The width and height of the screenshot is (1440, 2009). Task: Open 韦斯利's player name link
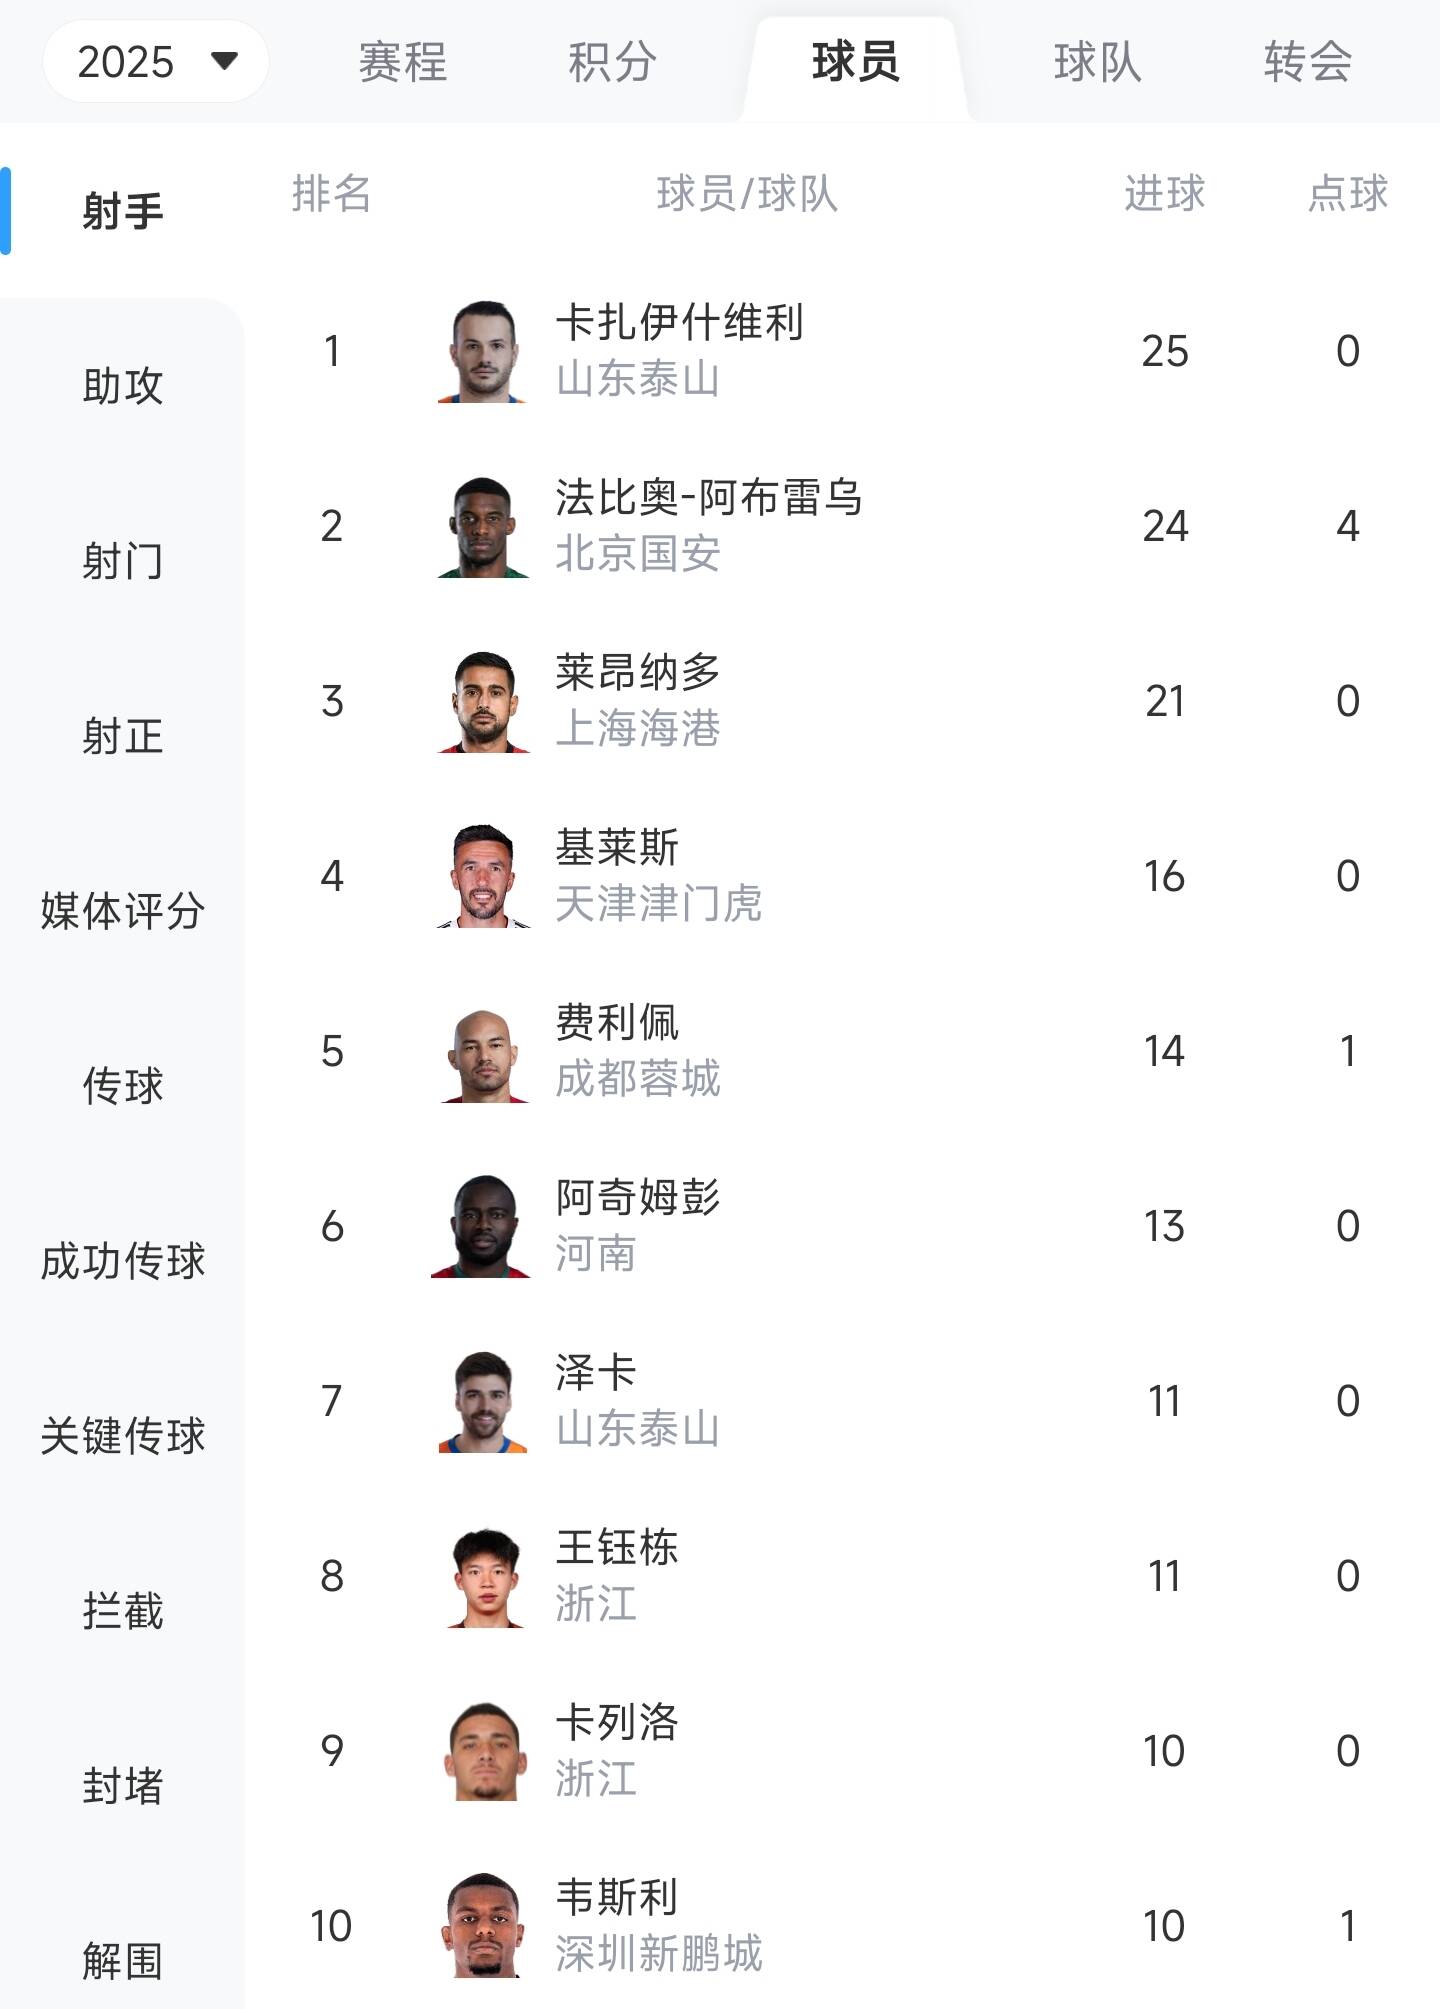(617, 1897)
